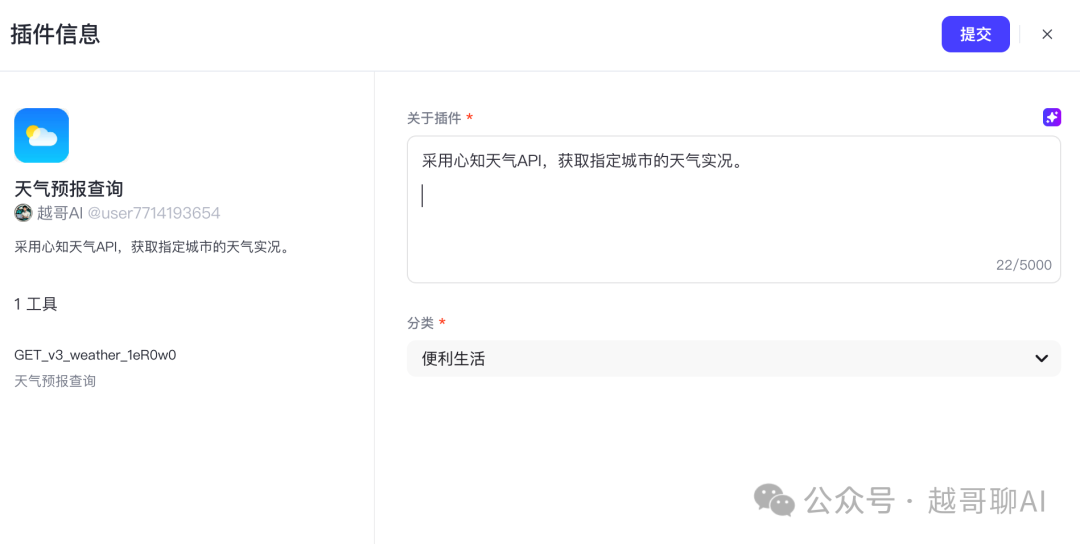
Task: Click the WeChat logo in the watermark
Action: pyautogui.click(x=774, y=500)
